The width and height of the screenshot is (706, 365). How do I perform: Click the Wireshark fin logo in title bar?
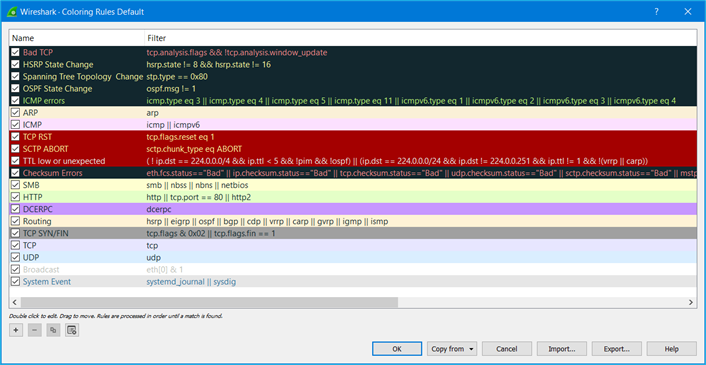[x=11, y=12]
